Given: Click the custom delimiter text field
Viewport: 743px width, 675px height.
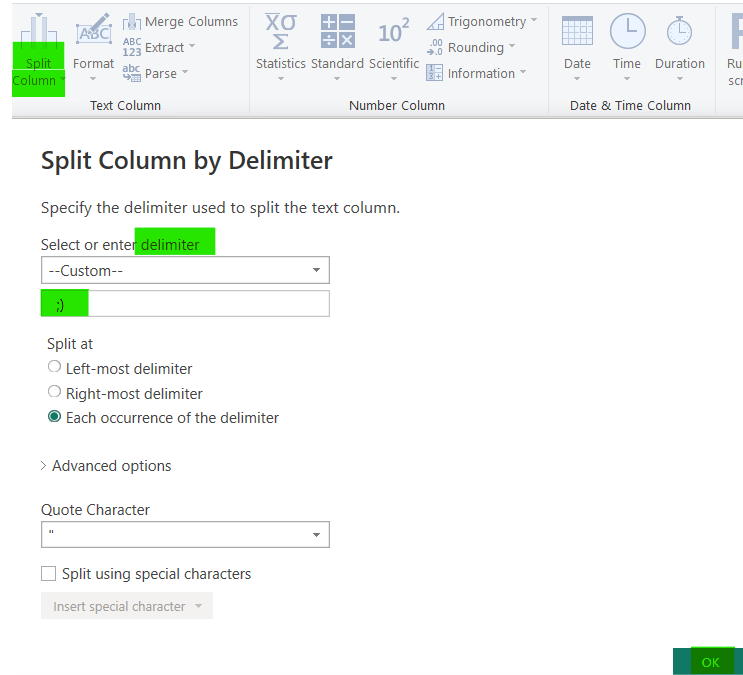Looking at the screenshot, I should click(x=185, y=303).
